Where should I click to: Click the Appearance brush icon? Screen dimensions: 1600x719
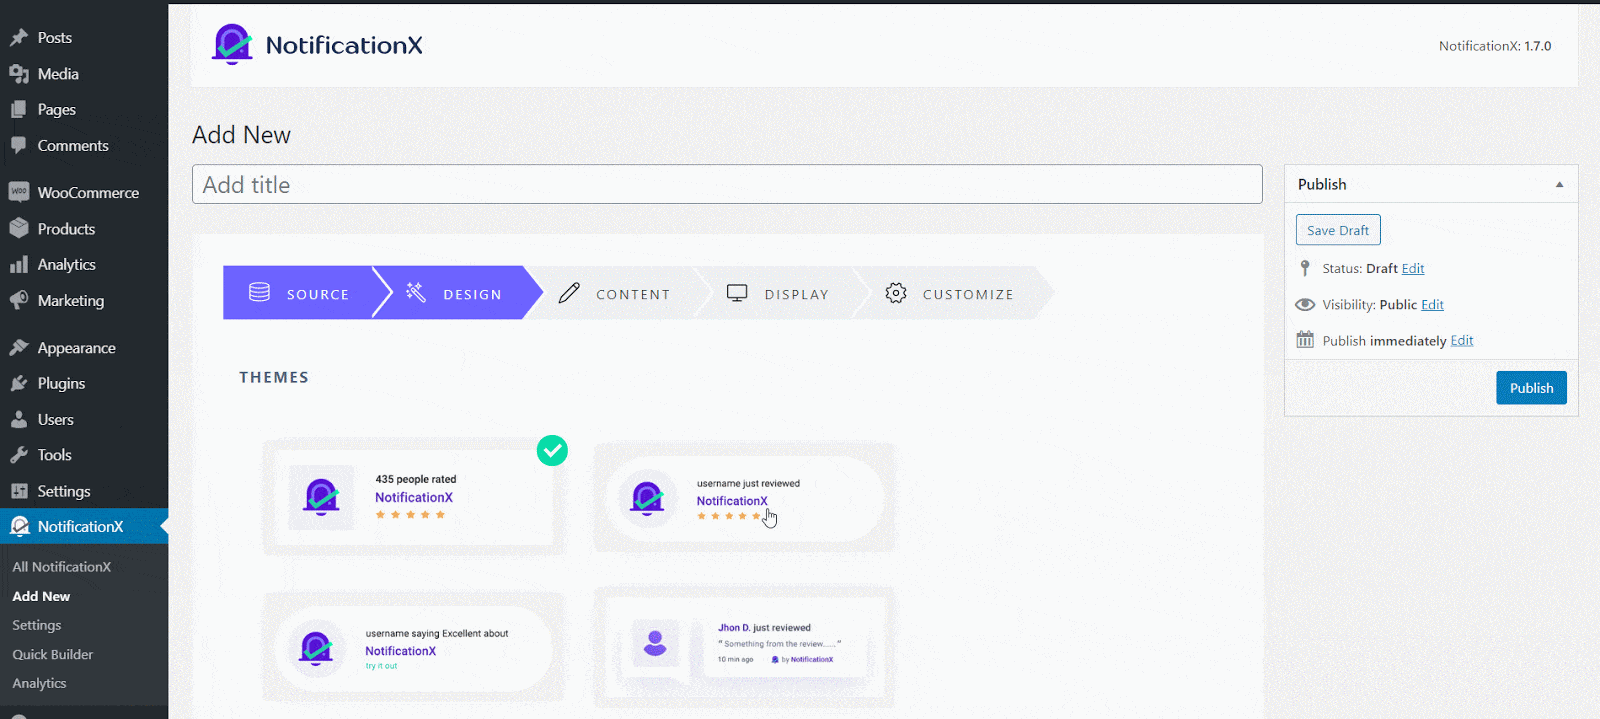click(19, 348)
